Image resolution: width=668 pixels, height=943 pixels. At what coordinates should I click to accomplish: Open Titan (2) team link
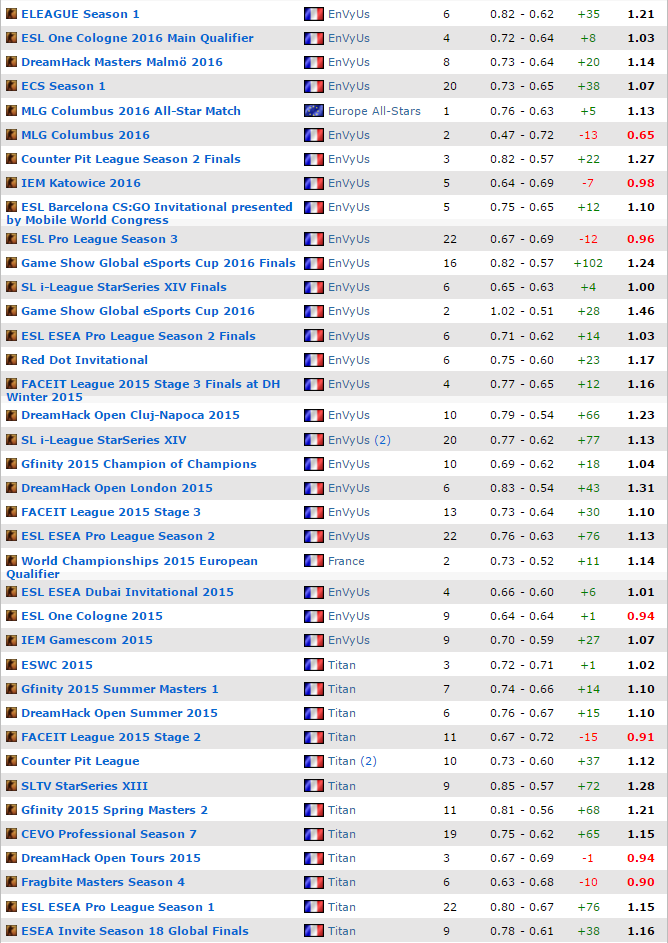click(x=352, y=761)
